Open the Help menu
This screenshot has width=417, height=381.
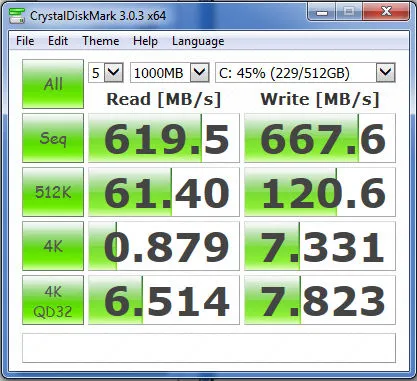(x=145, y=41)
